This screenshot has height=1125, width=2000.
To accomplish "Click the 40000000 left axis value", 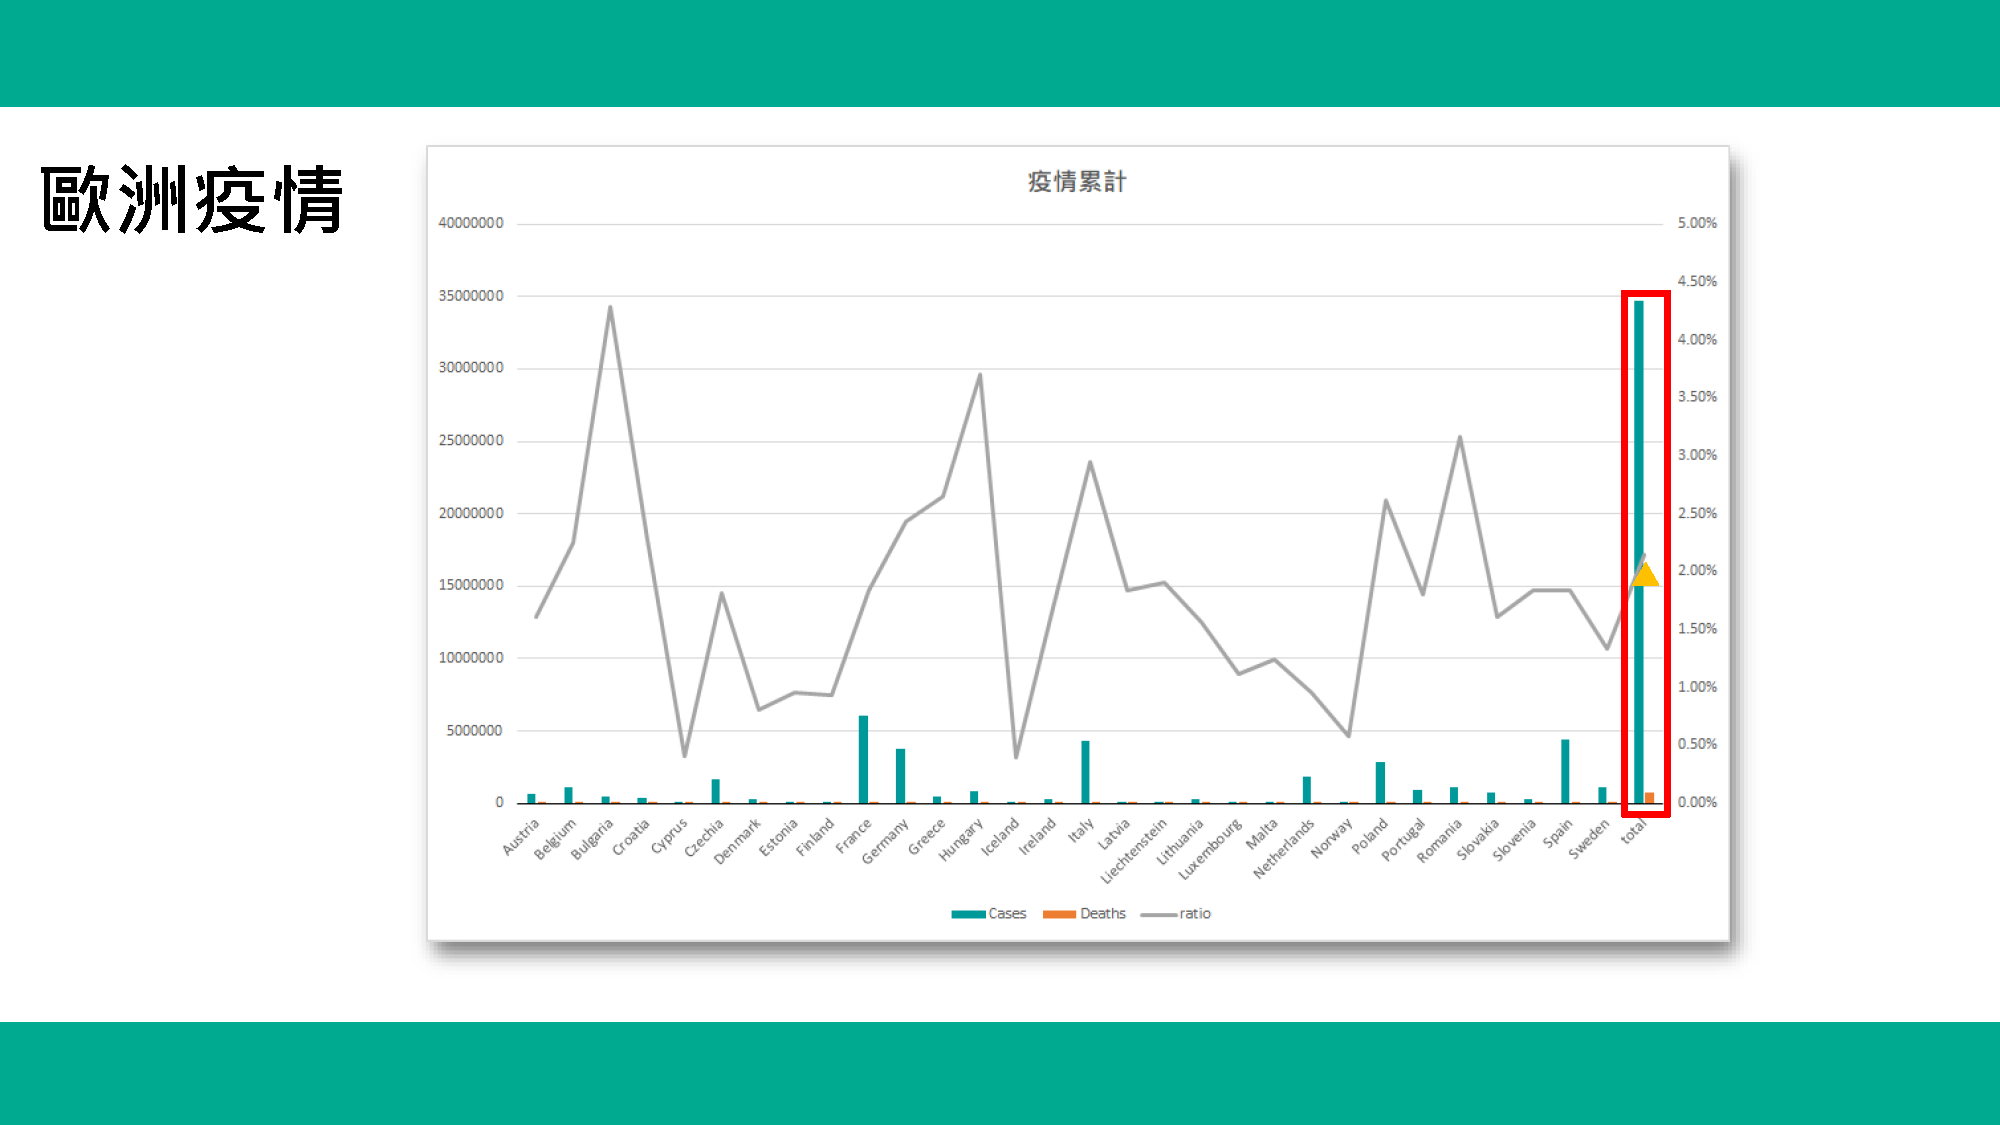I will [x=471, y=223].
